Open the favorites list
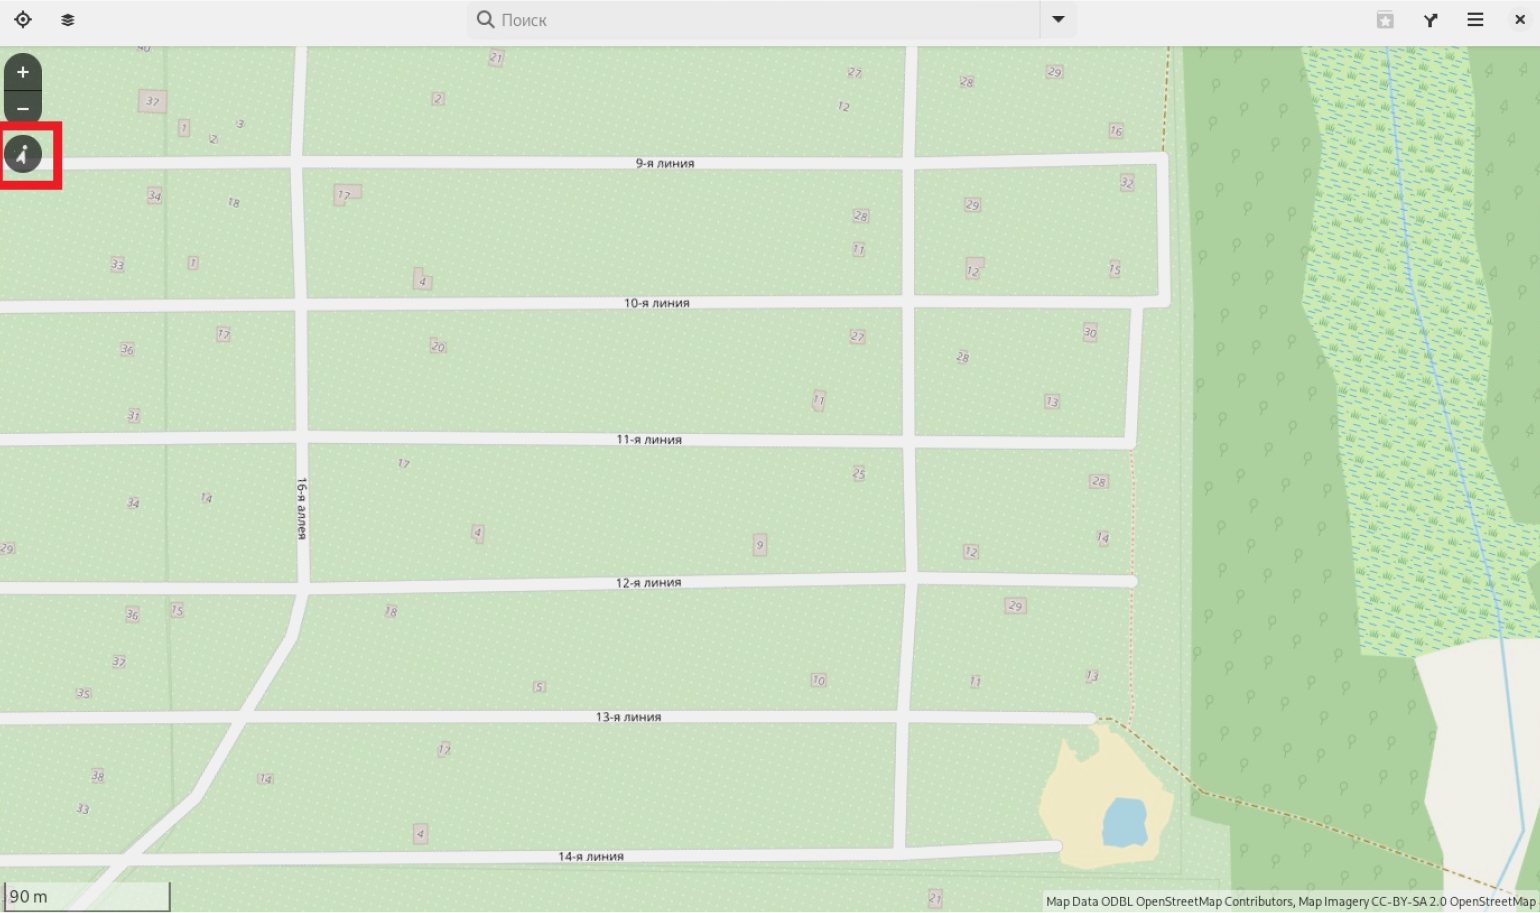 click(x=1385, y=20)
